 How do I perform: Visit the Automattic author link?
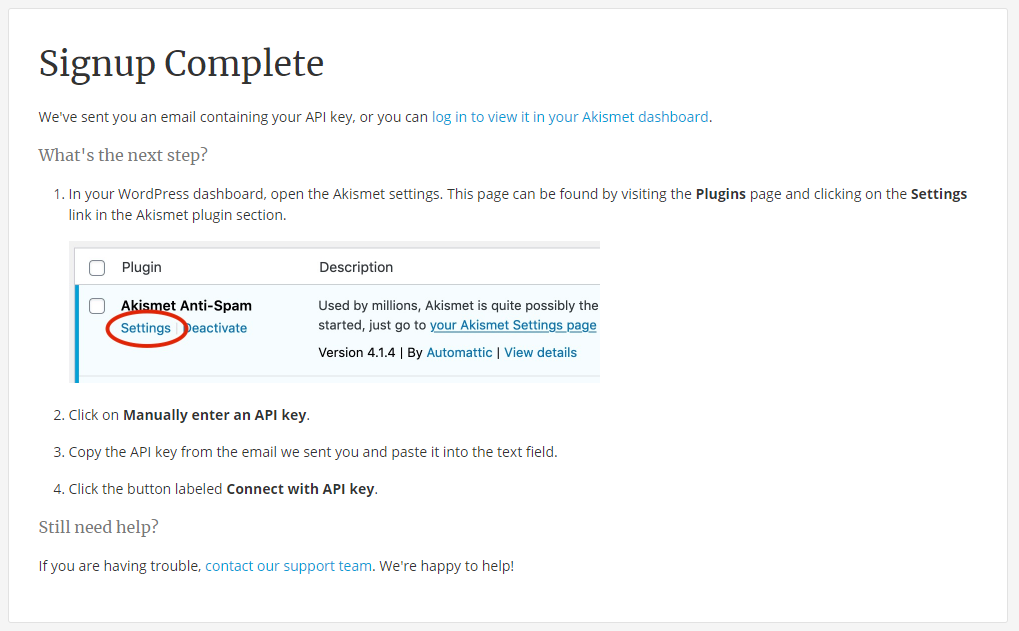pyautogui.click(x=459, y=352)
